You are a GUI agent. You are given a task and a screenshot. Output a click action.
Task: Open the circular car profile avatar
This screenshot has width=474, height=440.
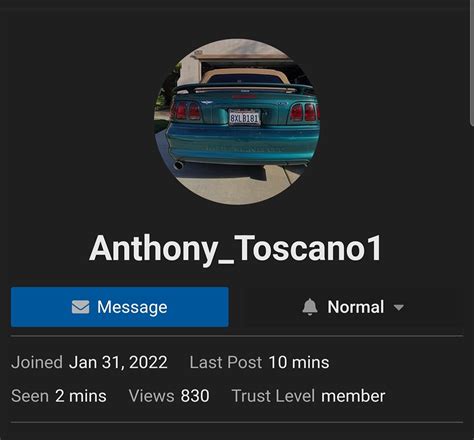click(x=237, y=122)
